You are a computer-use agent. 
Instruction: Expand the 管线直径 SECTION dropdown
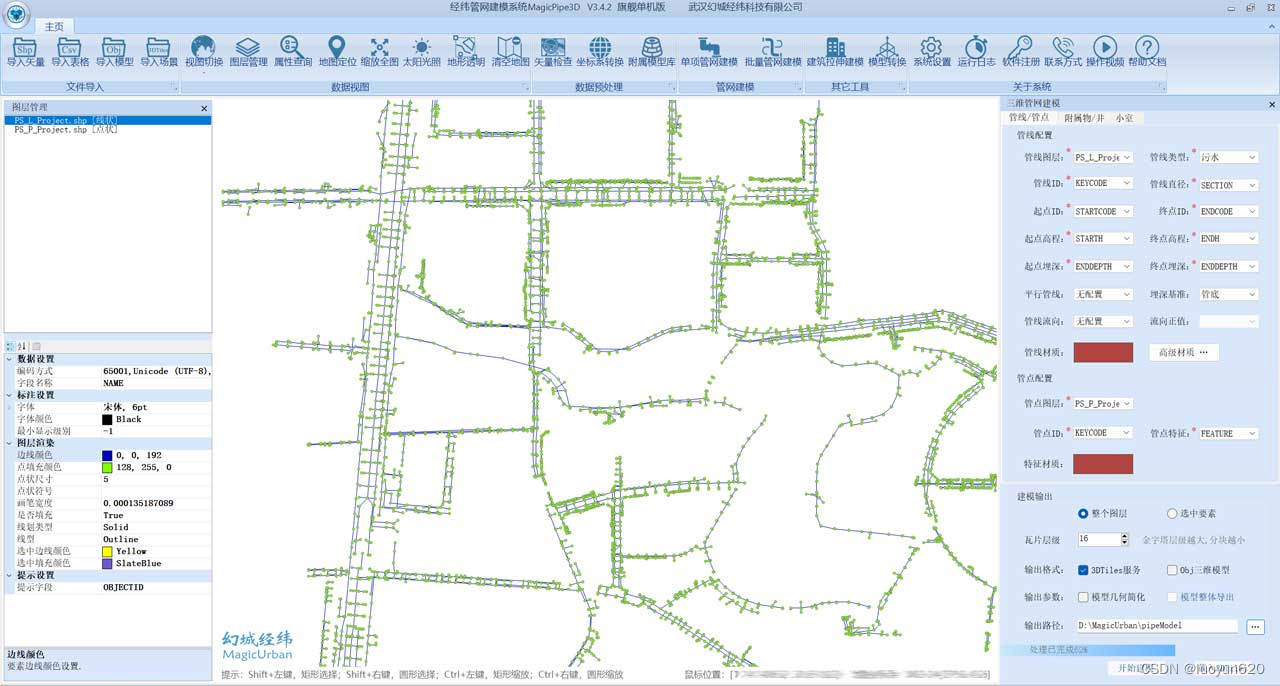1229,185
